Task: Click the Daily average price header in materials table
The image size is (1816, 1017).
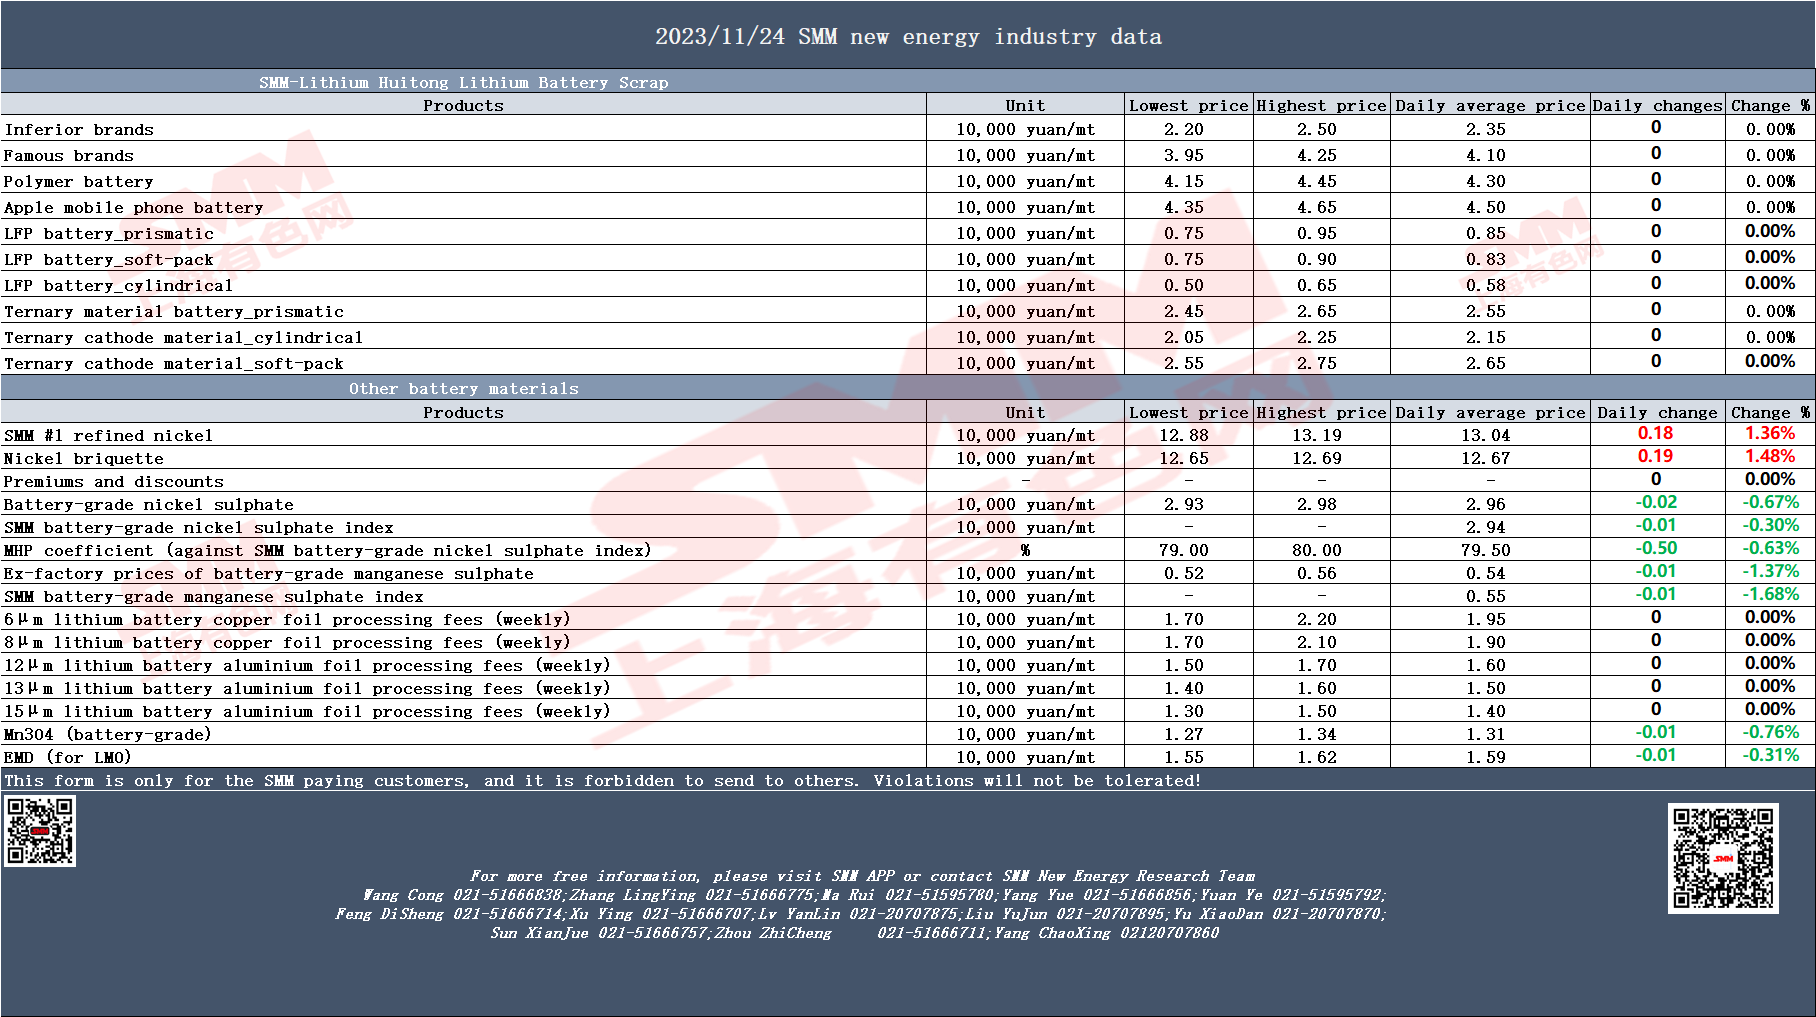Action: [1490, 412]
